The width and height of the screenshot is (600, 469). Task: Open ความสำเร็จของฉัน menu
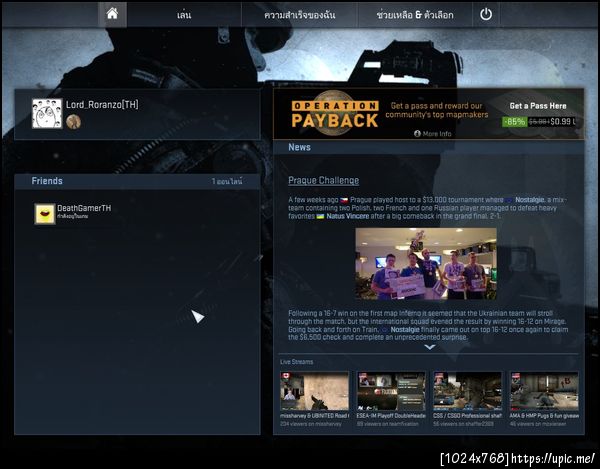click(x=300, y=15)
